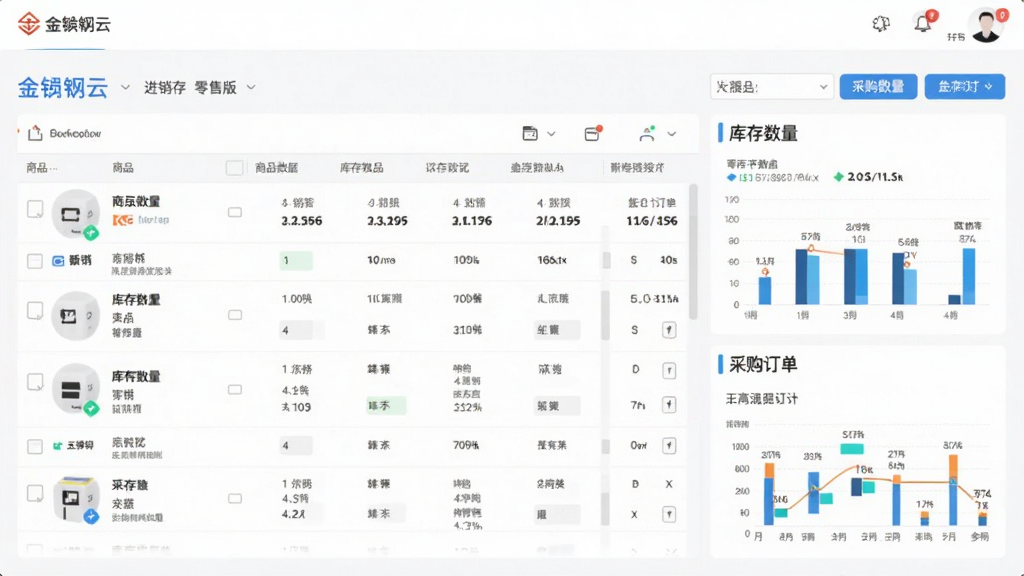Select the row checkbox for the 3.2.556 row
The height and width of the screenshot is (576, 1024).
click(x=35, y=210)
